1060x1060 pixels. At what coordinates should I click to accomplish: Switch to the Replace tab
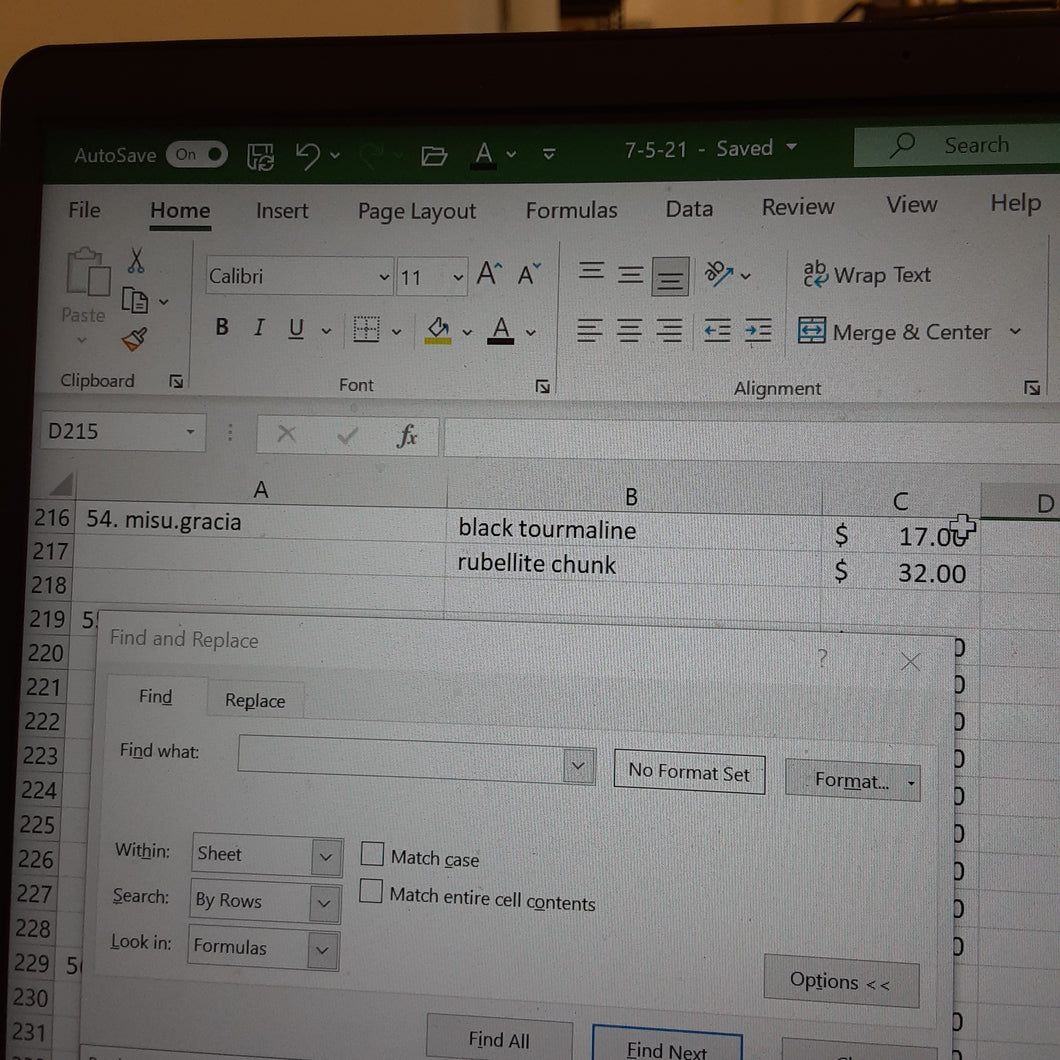(255, 700)
